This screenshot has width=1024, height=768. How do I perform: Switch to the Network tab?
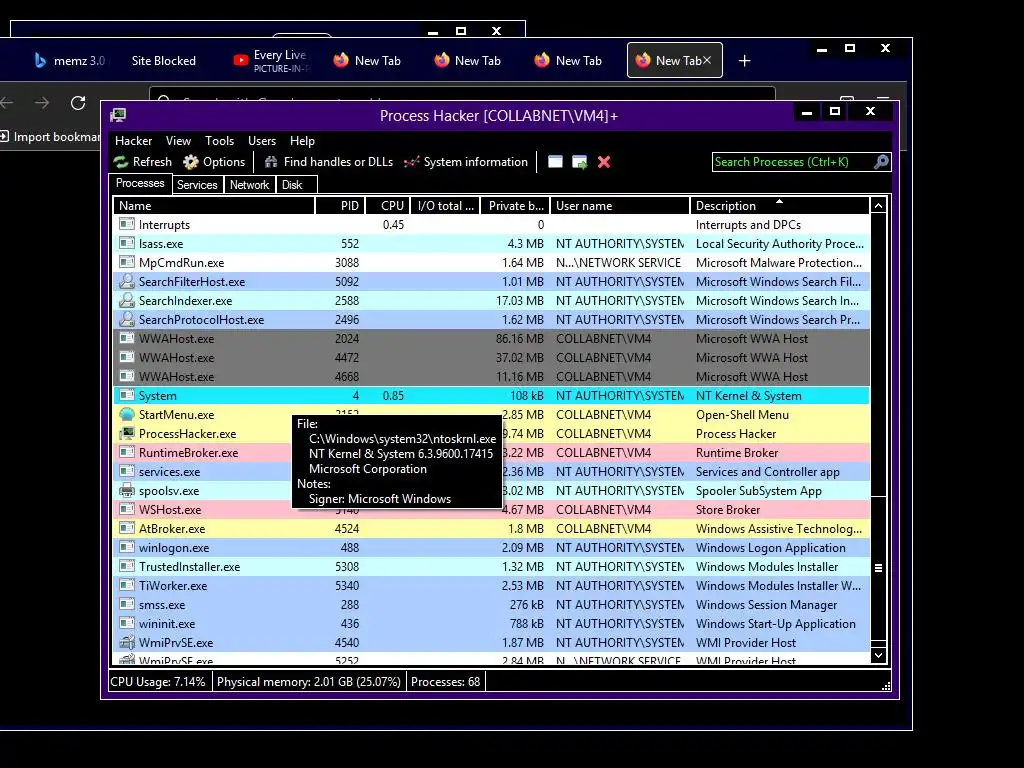249,185
